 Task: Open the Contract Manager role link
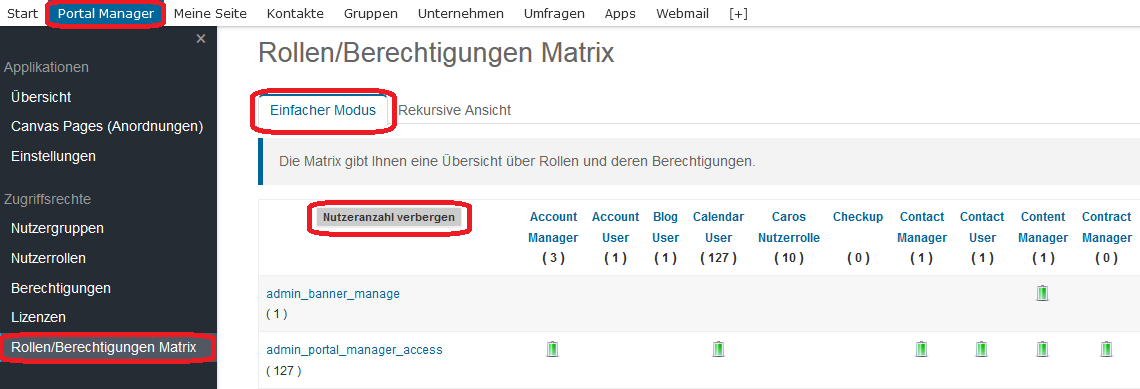coord(1107,227)
